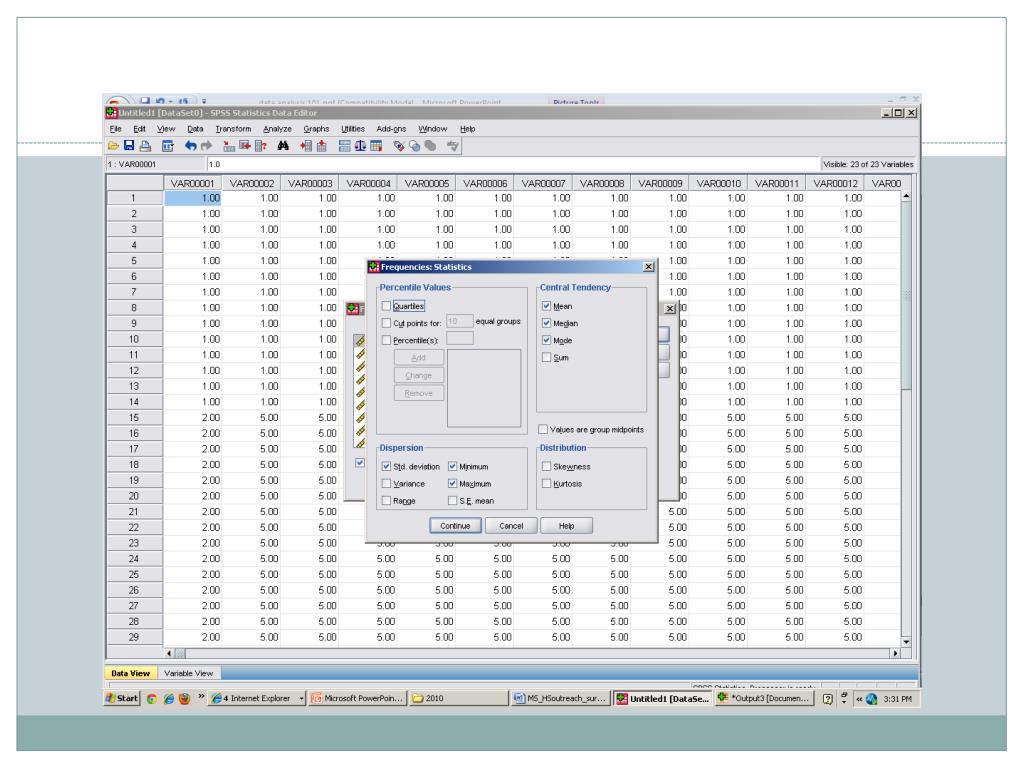Viewport: 1024px width, 768px height.
Task: Undo the last action with blue arrow
Action: click(x=191, y=146)
